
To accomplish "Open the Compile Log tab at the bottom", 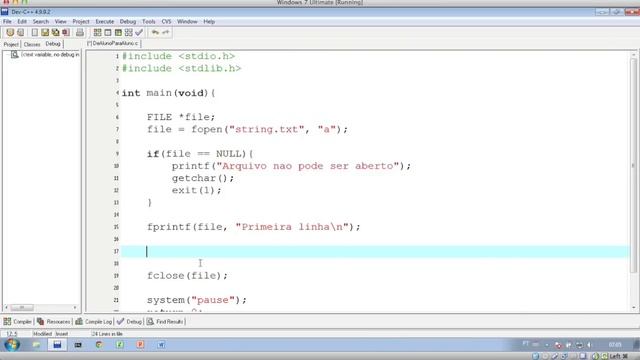I will pos(93,322).
